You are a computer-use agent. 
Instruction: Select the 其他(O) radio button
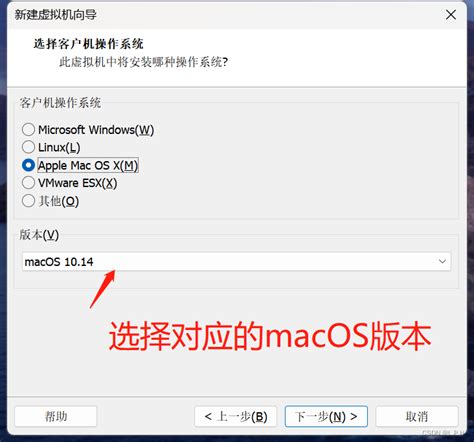click(28, 201)
